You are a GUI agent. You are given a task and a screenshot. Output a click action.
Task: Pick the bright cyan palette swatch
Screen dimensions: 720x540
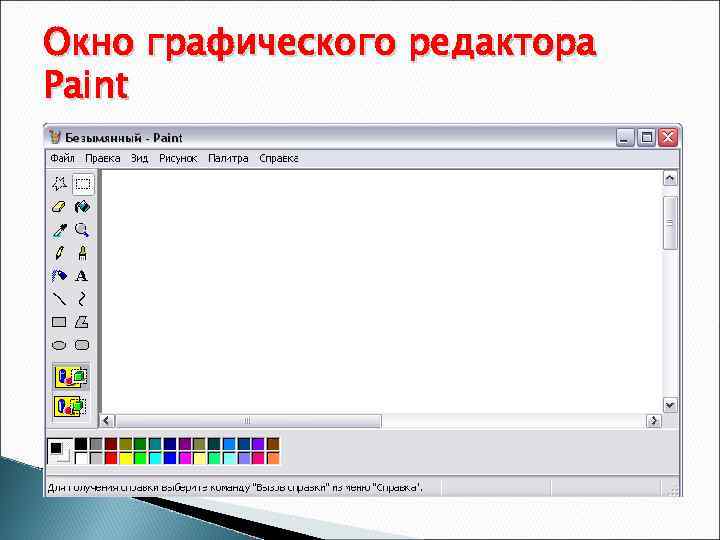pos(155,458)
